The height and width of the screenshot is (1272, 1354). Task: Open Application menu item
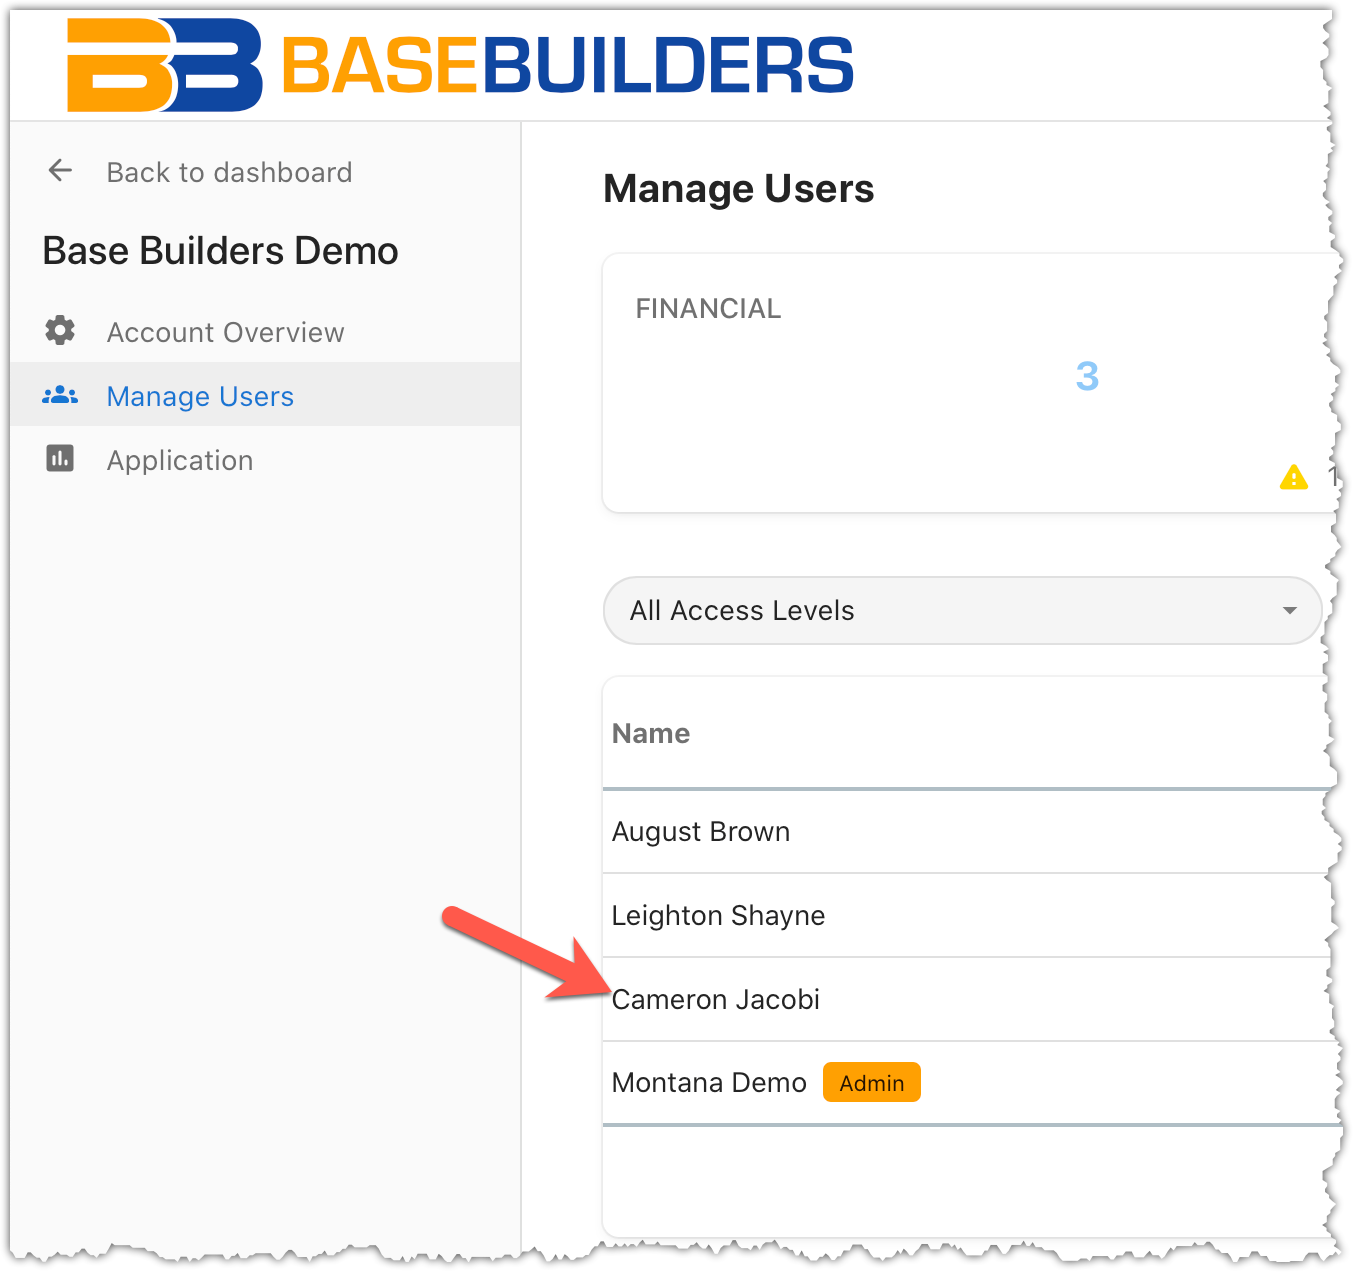pos(180,461)
